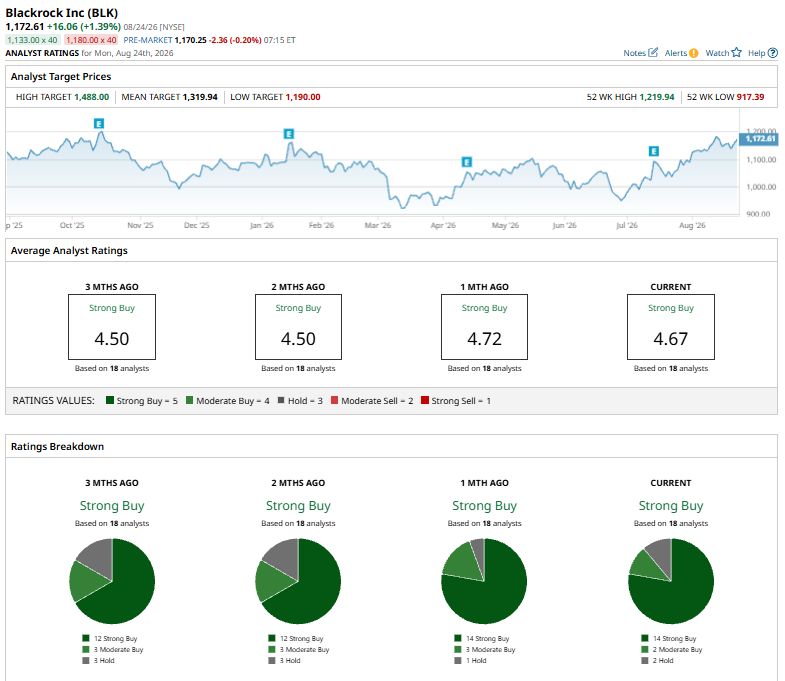Viewport: 785px width, 681px height.
Task: Click the earnings marker near Oct '25
Action: pos(99,124)
